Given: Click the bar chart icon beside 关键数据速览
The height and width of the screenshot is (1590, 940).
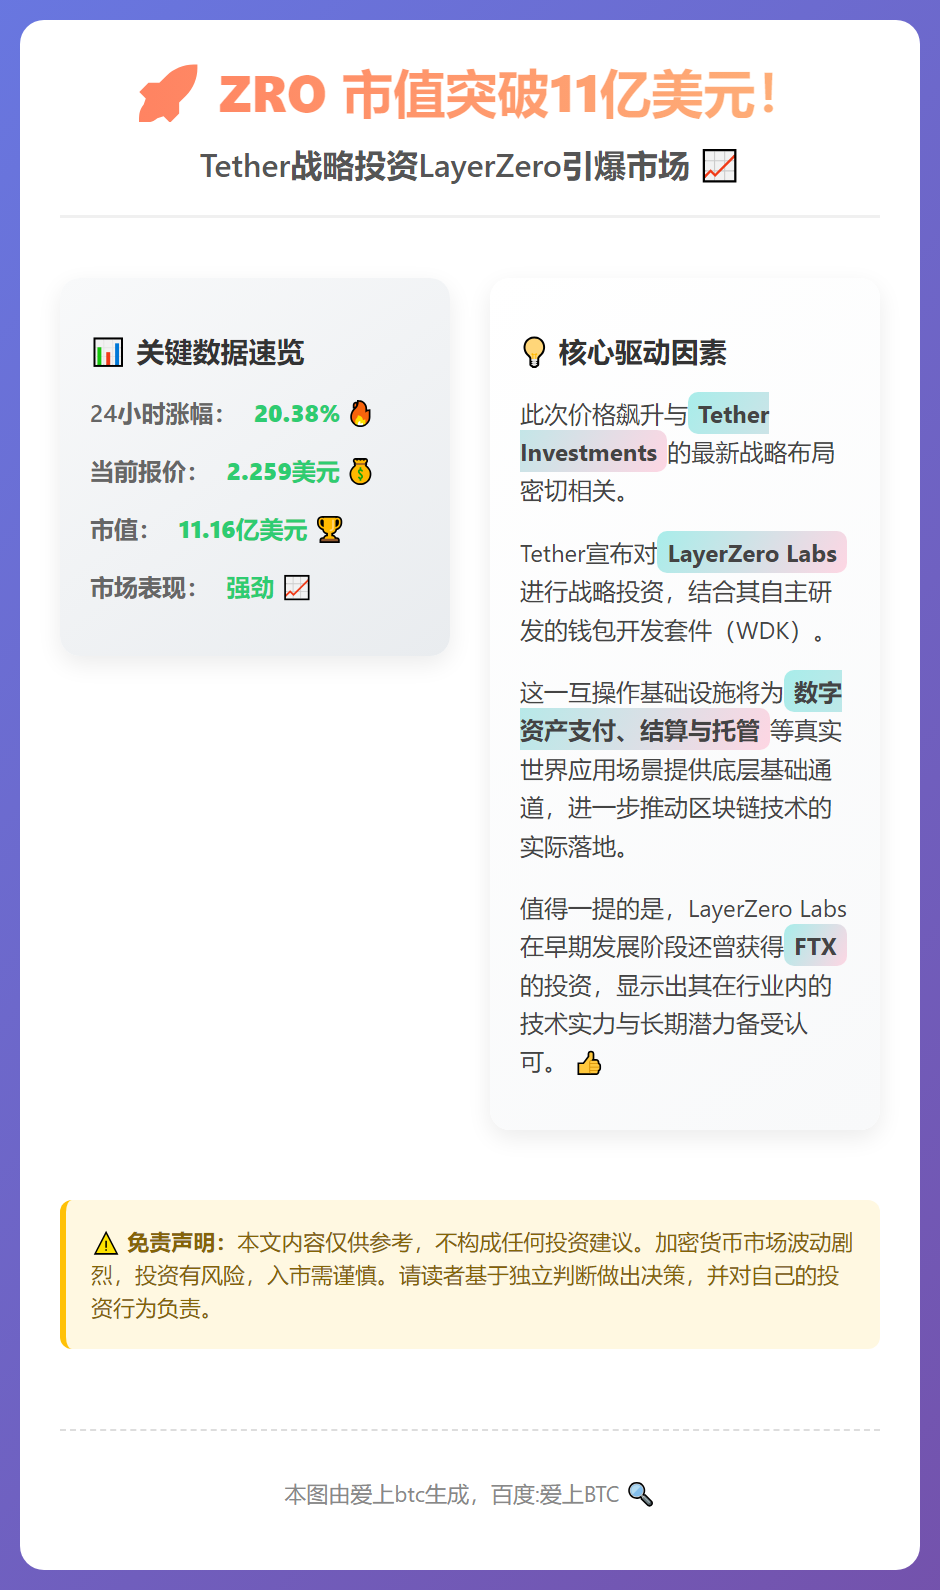Looking at the screenshot, I should [x=108, y=352].
